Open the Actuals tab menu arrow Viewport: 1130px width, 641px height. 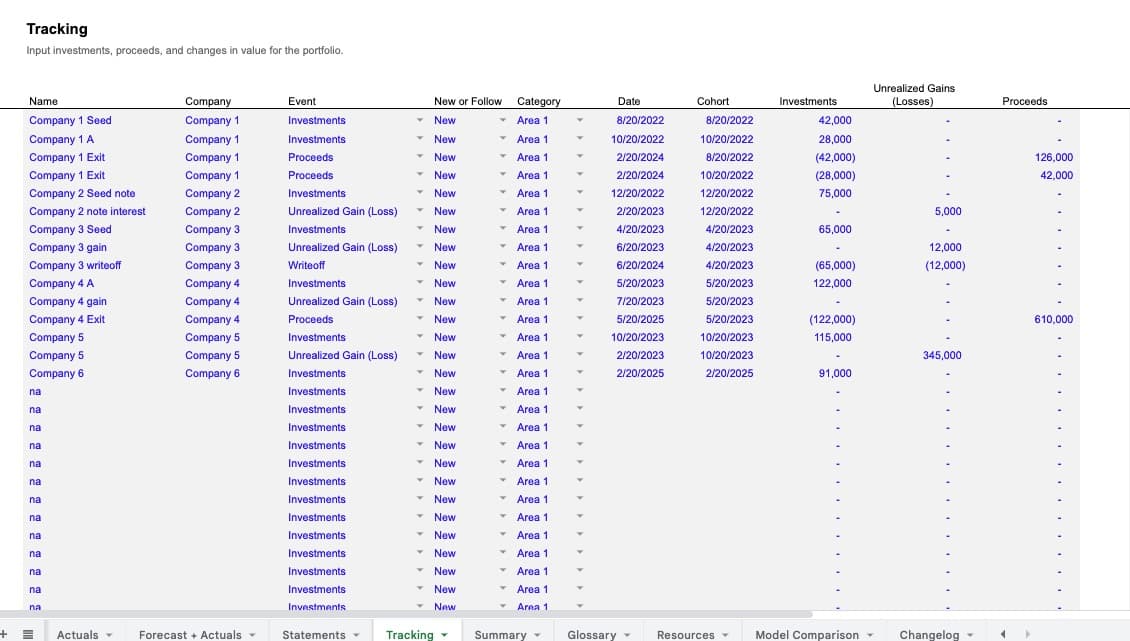108,635
